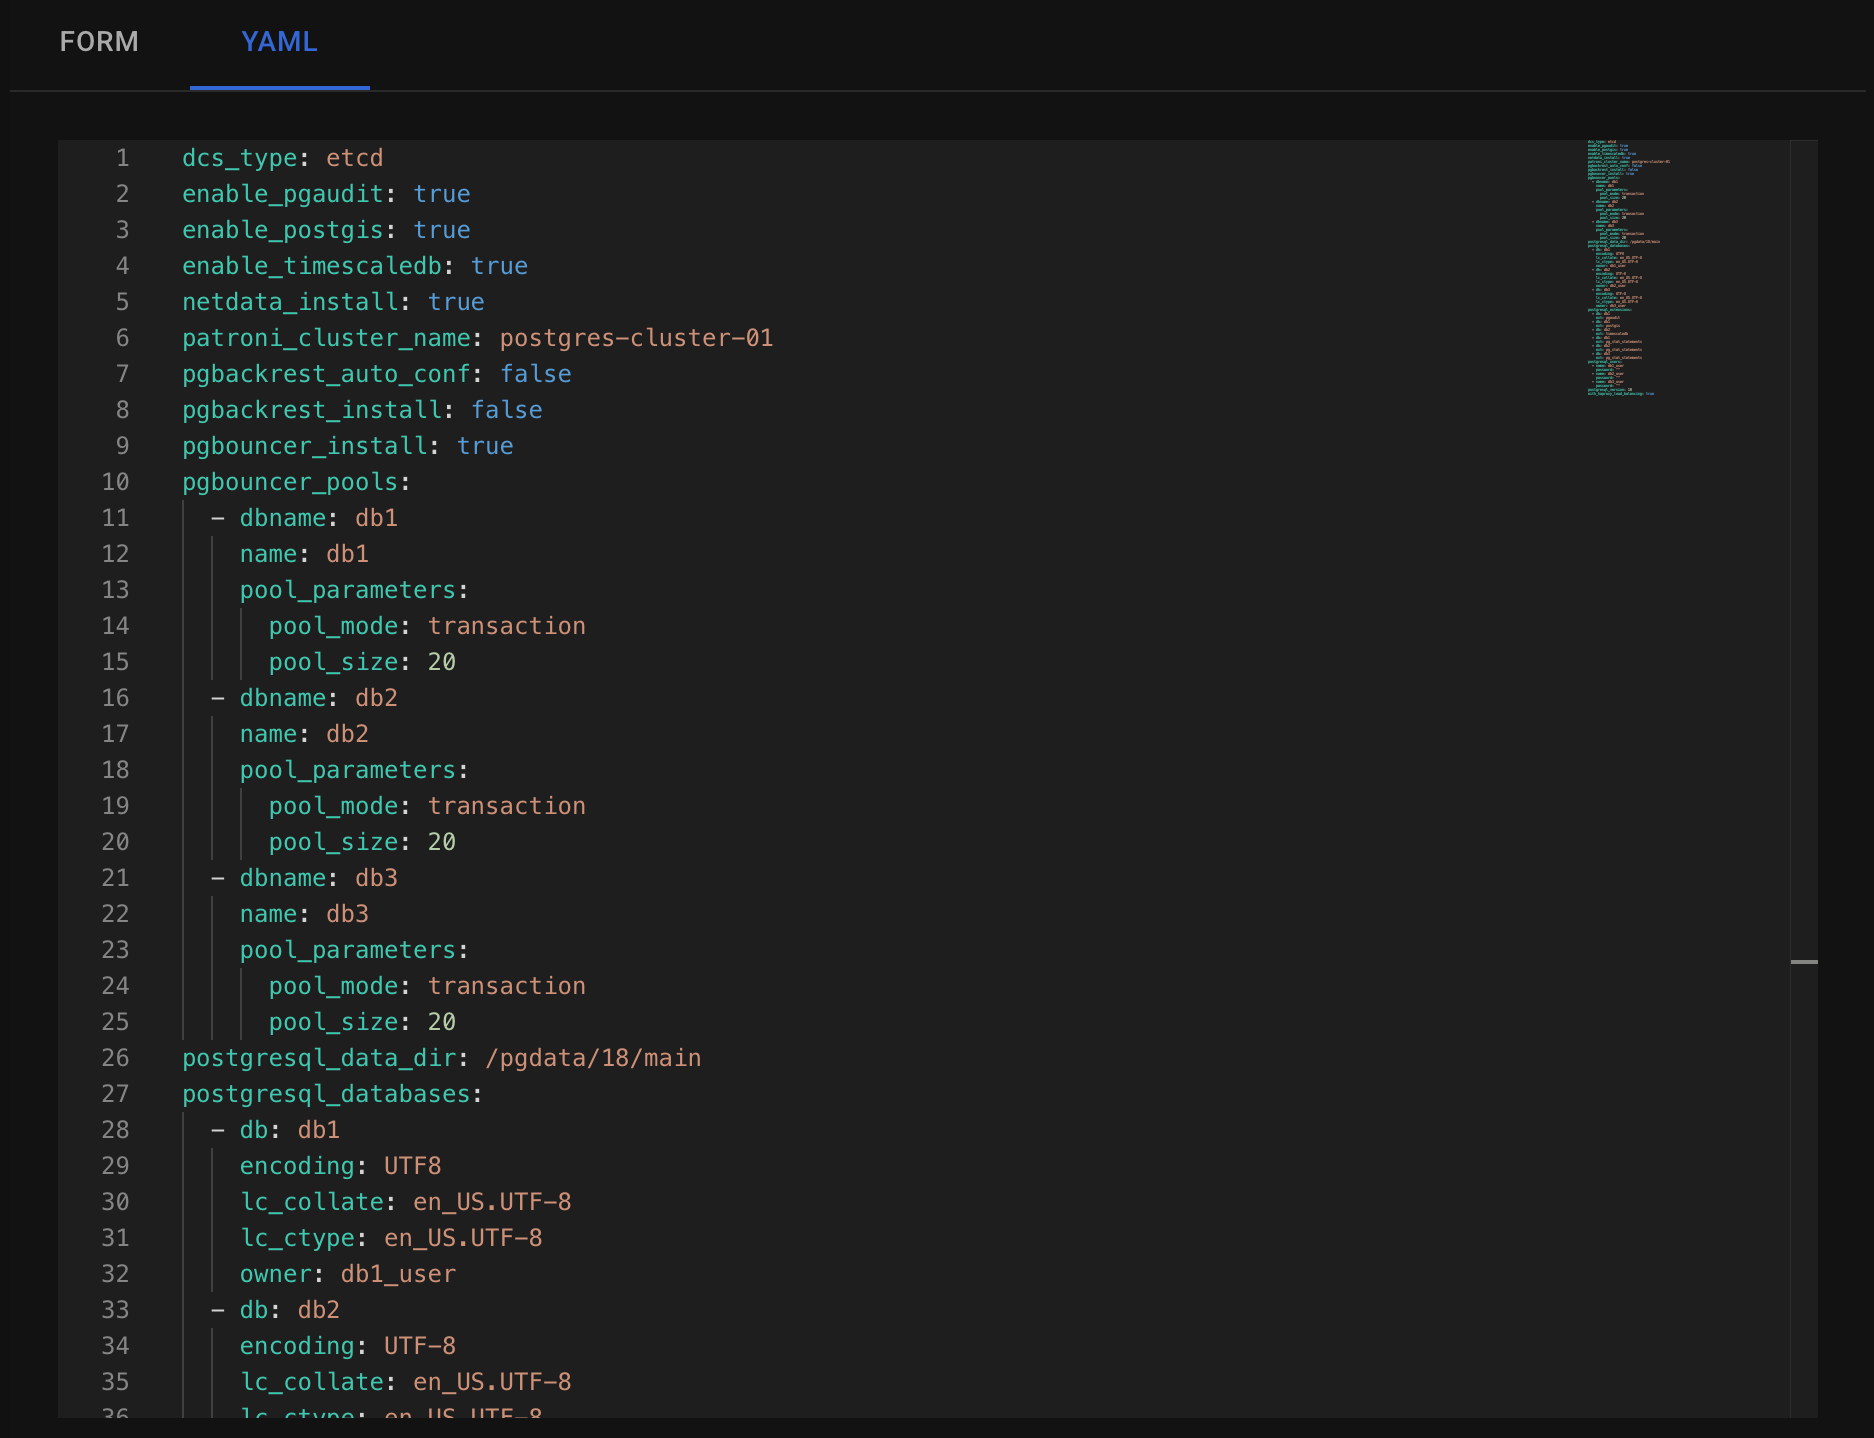Place cursor on /pgdata/18/main path
The image size is (1874, 1438).
(592, 1058)
